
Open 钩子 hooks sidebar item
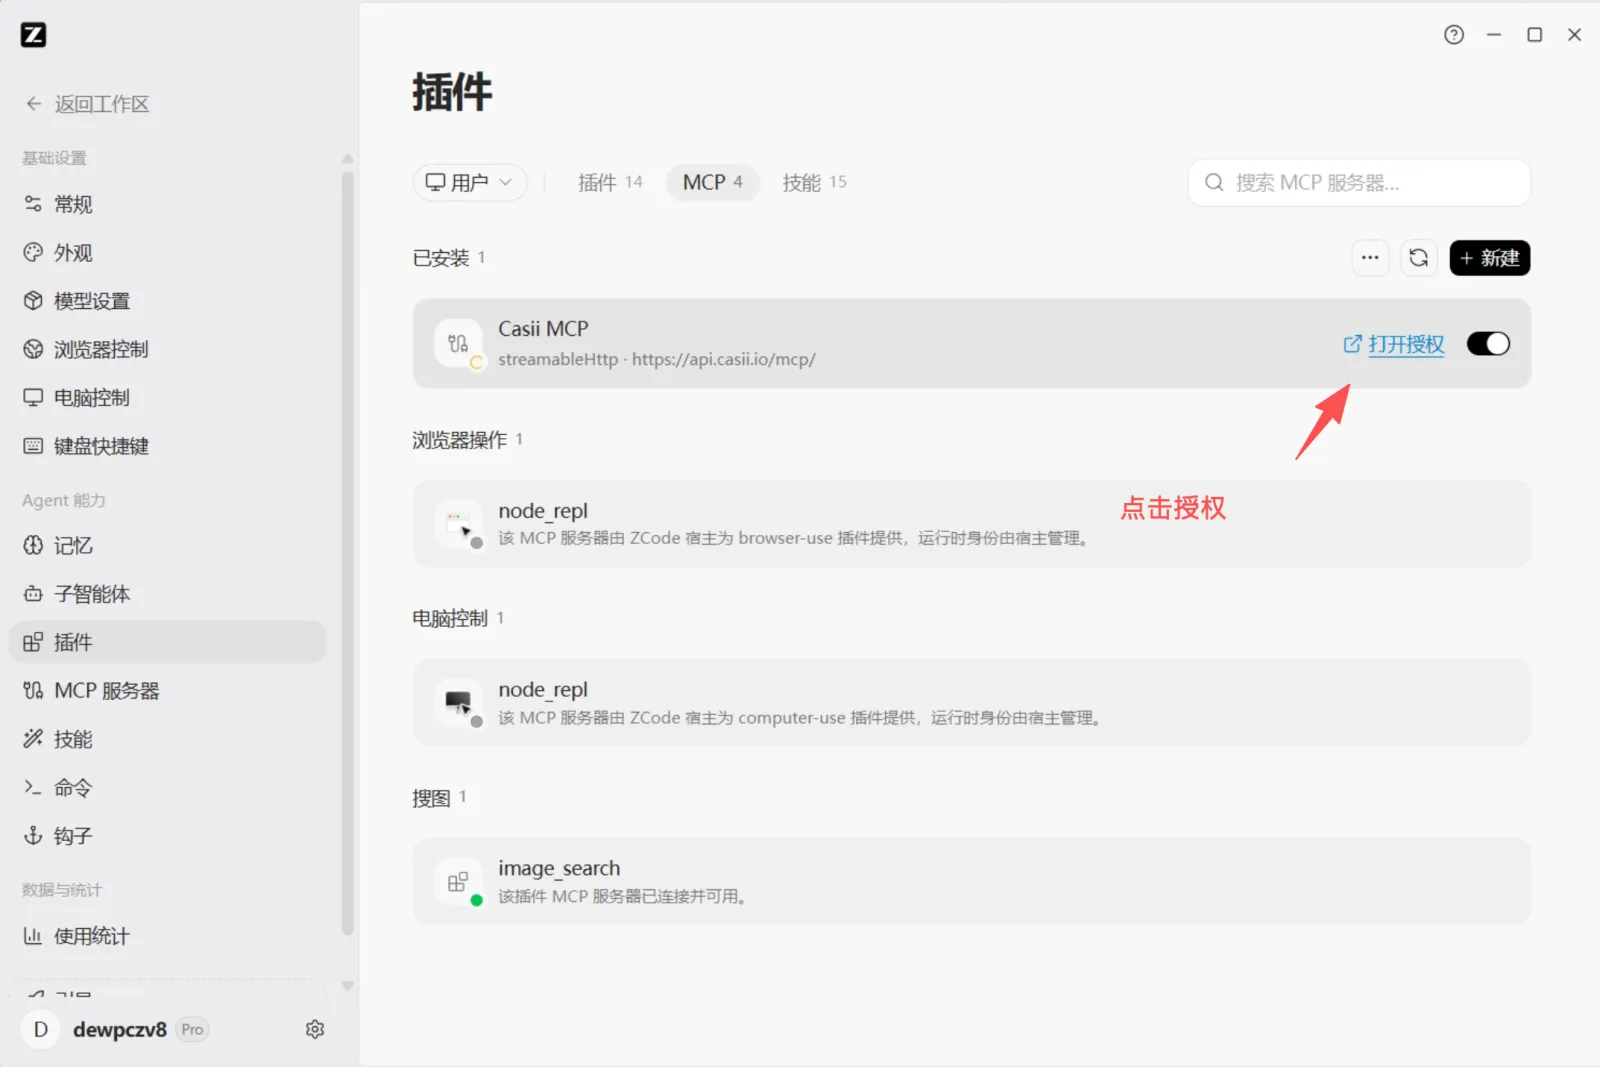168,835
